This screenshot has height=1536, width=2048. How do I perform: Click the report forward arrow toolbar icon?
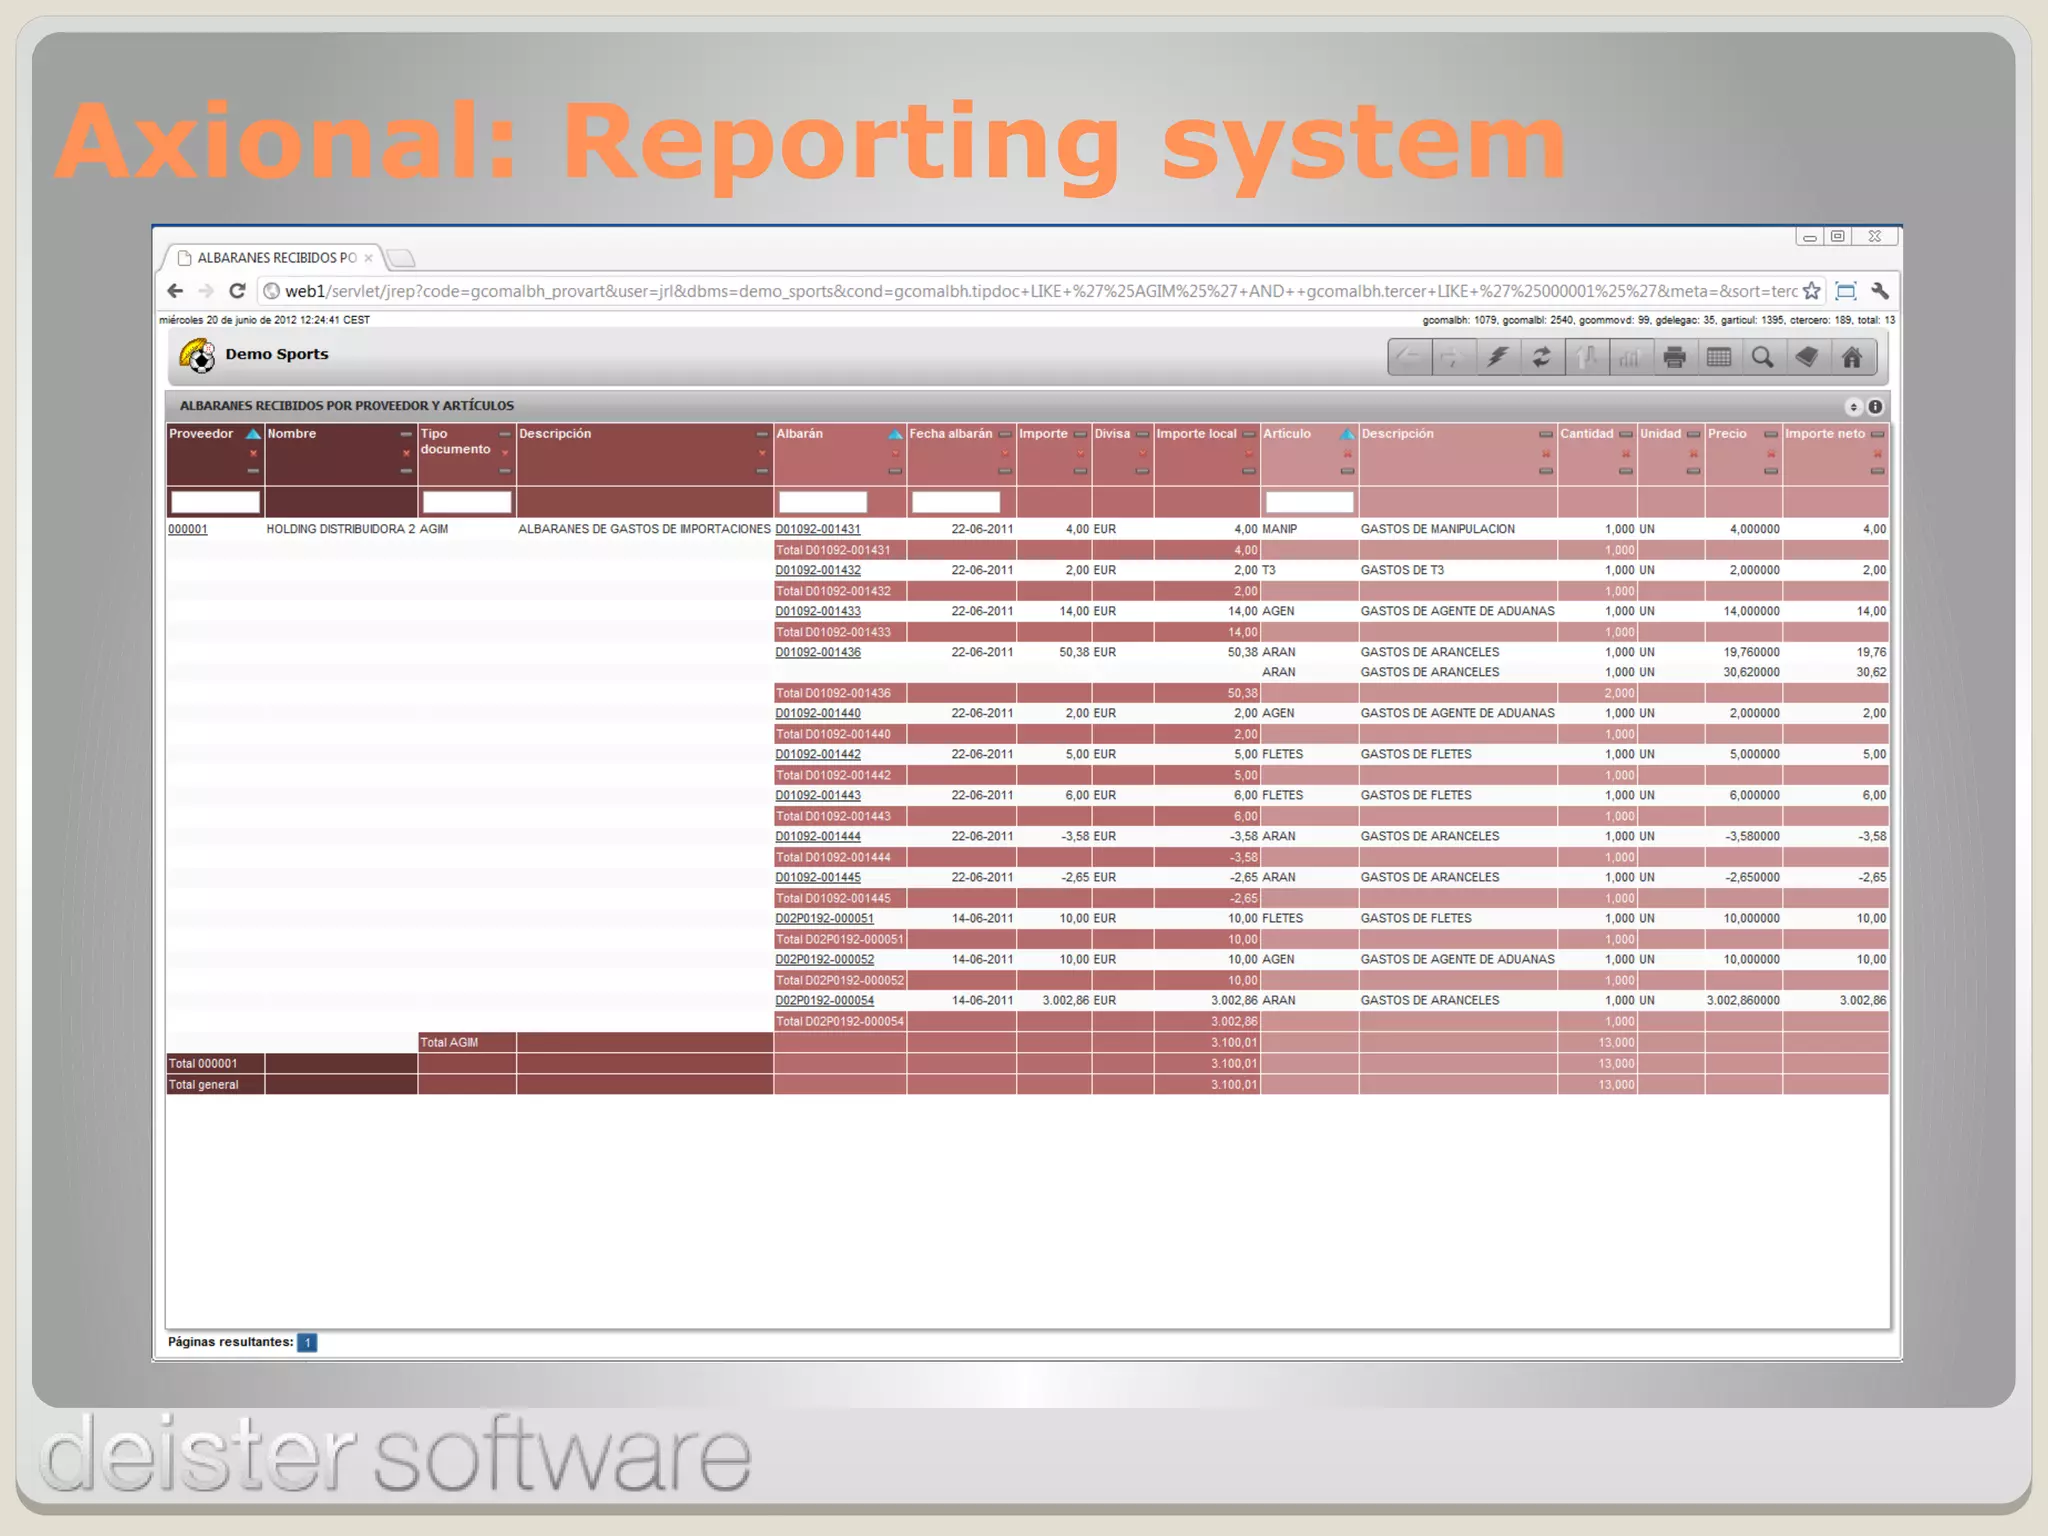click(x=1453, y=357)
